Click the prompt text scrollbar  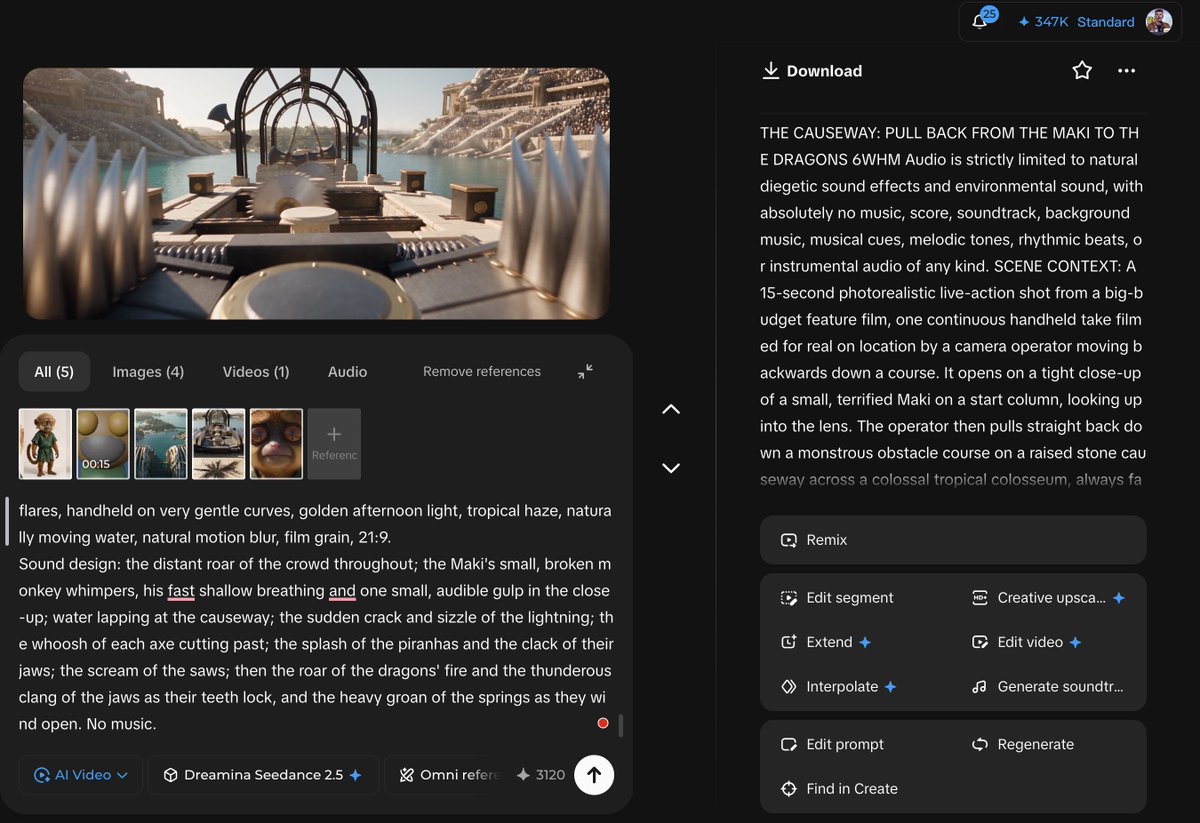[621, 725]
